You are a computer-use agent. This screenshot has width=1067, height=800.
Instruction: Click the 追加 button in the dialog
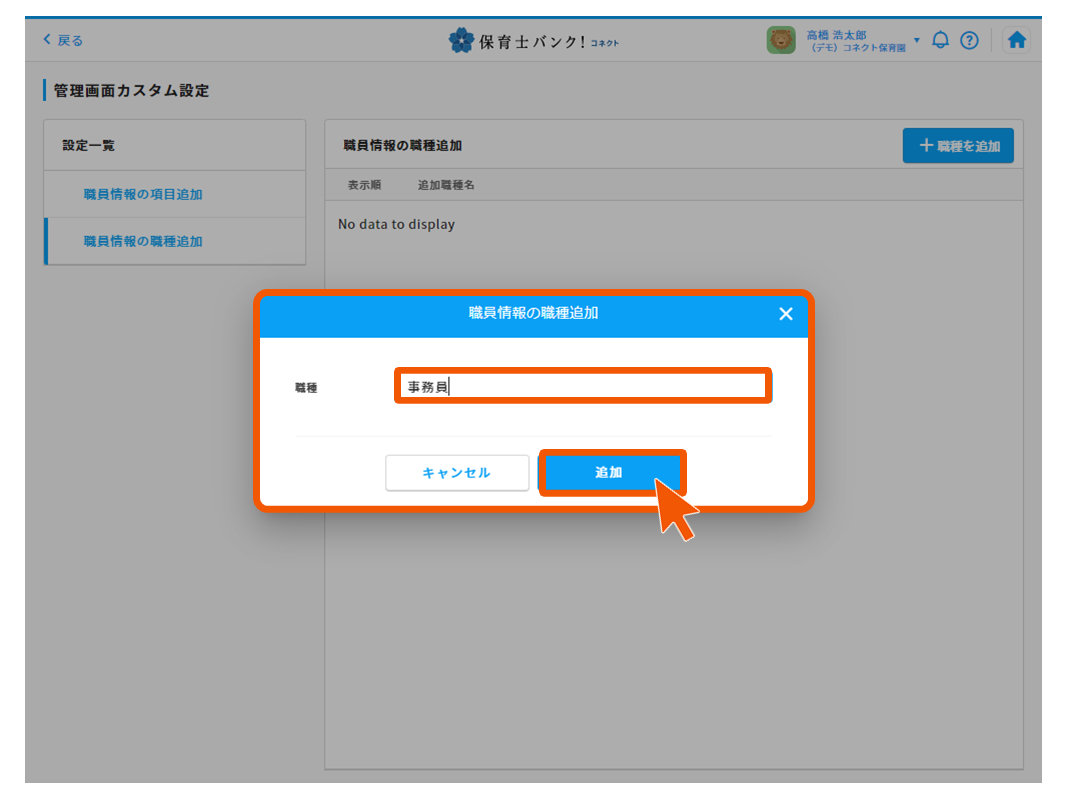click(610, 472)
